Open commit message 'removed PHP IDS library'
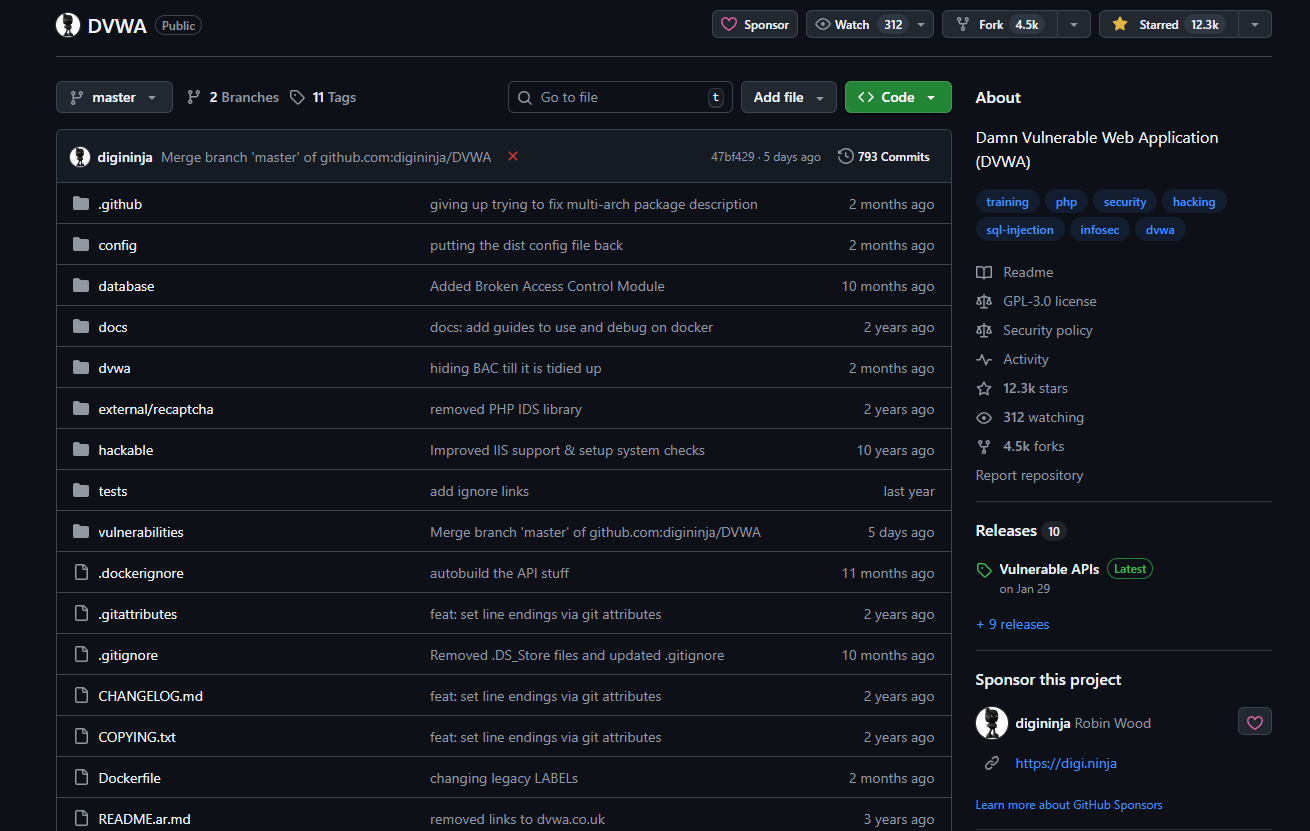The height and width of the screenshot is (831, 1310). [506, 409]
